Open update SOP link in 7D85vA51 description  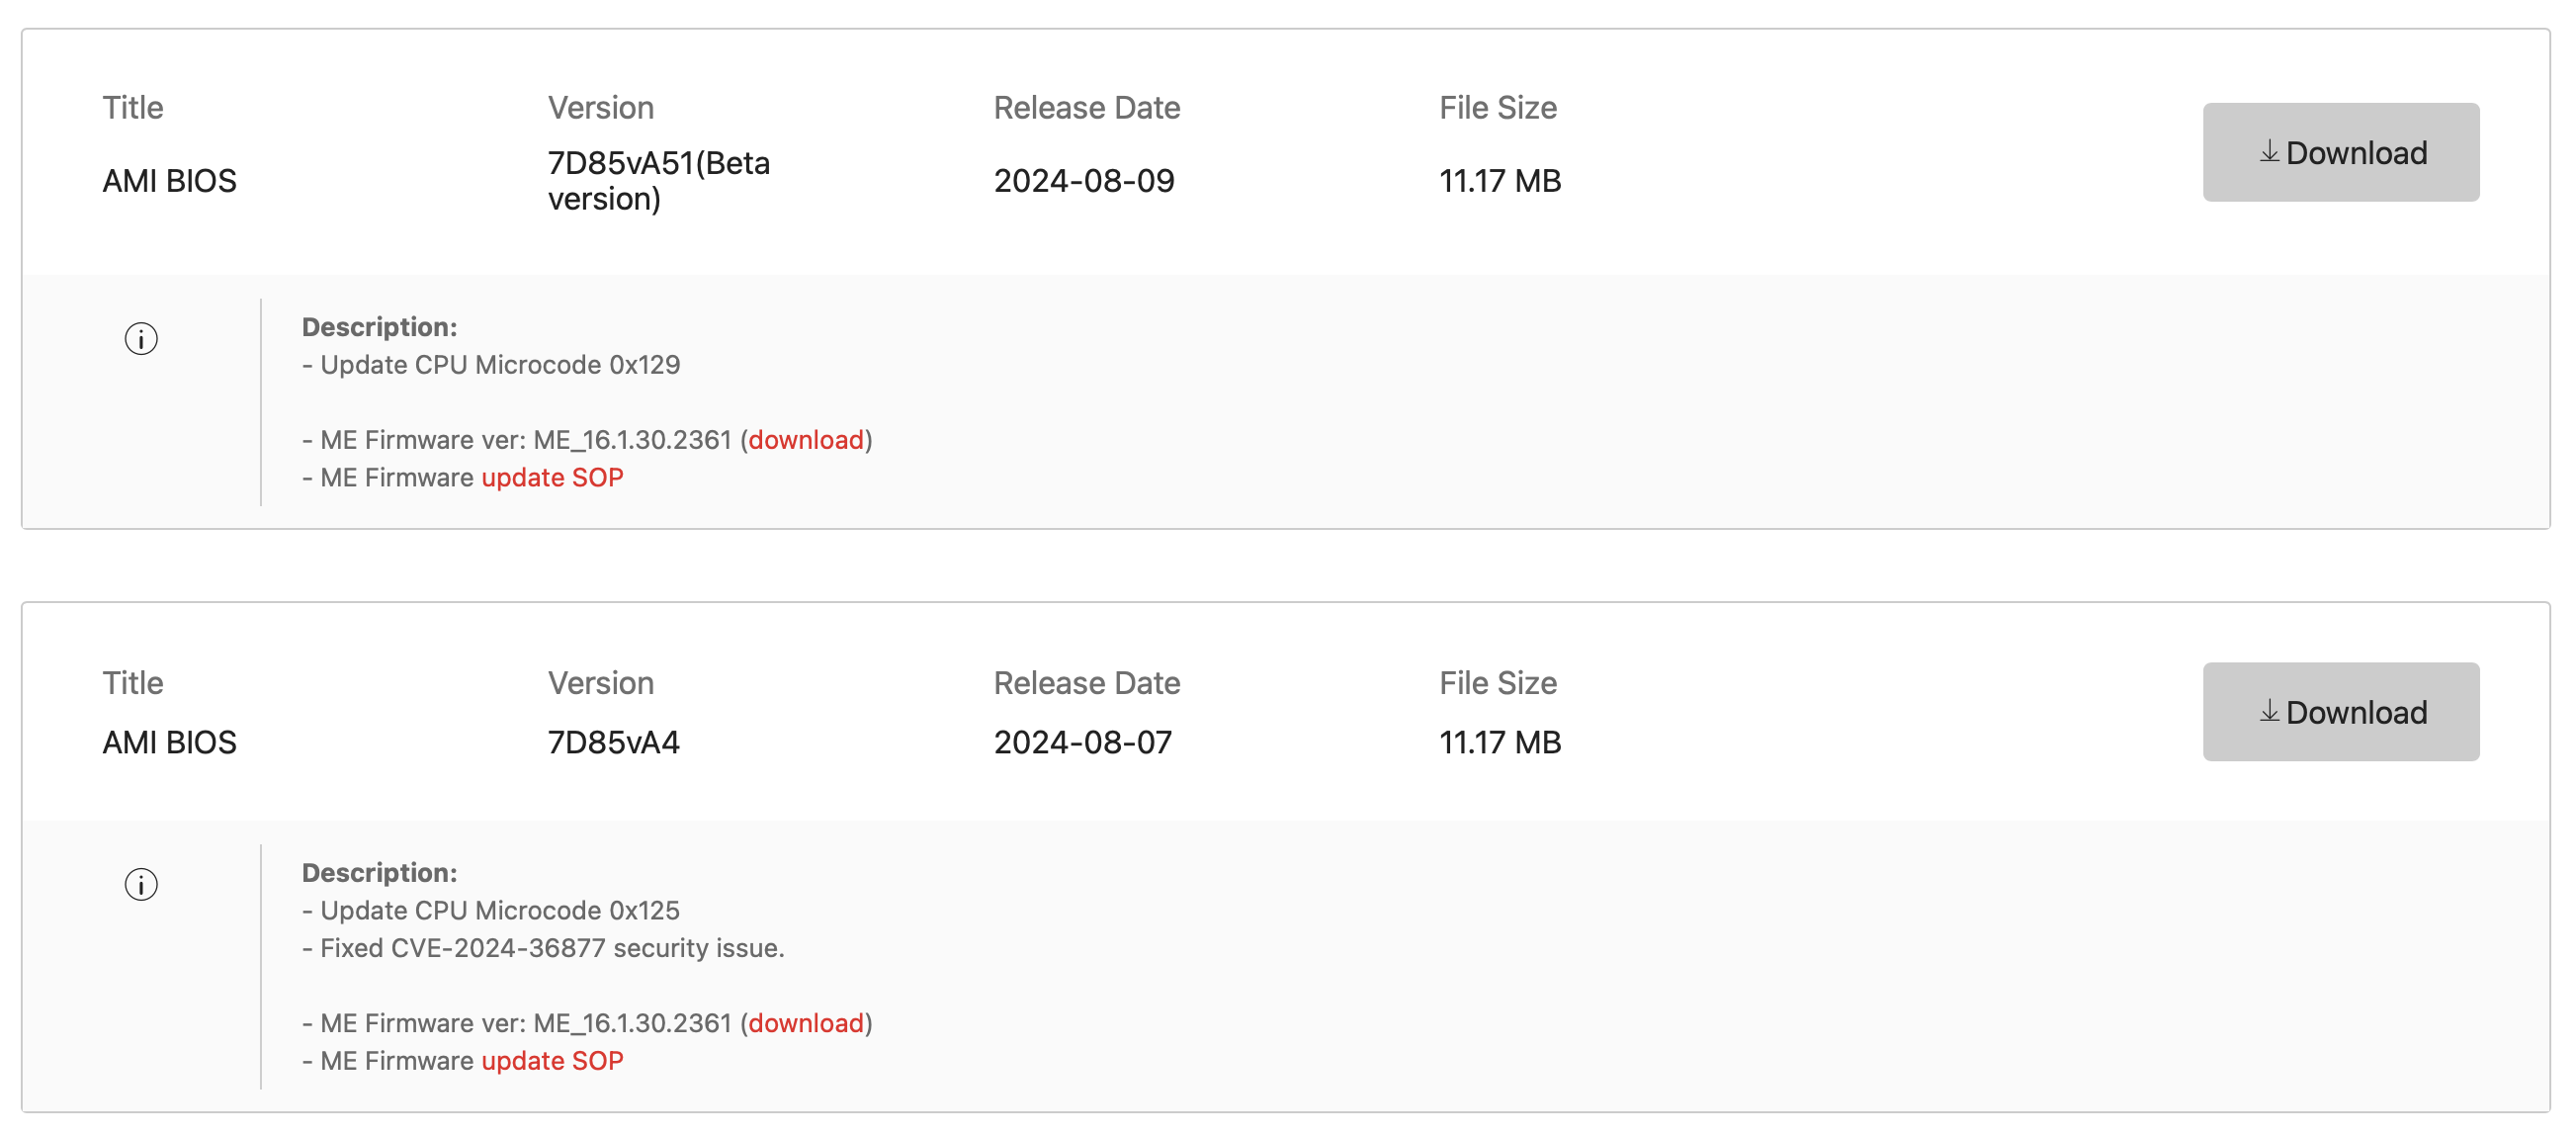[x=552, y=477]
